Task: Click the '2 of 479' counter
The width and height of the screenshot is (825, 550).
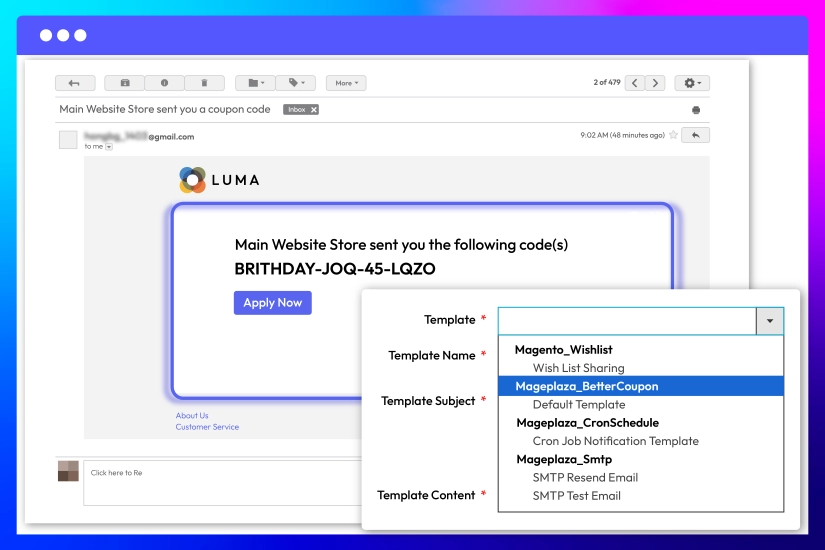Action: click(607, 83)
